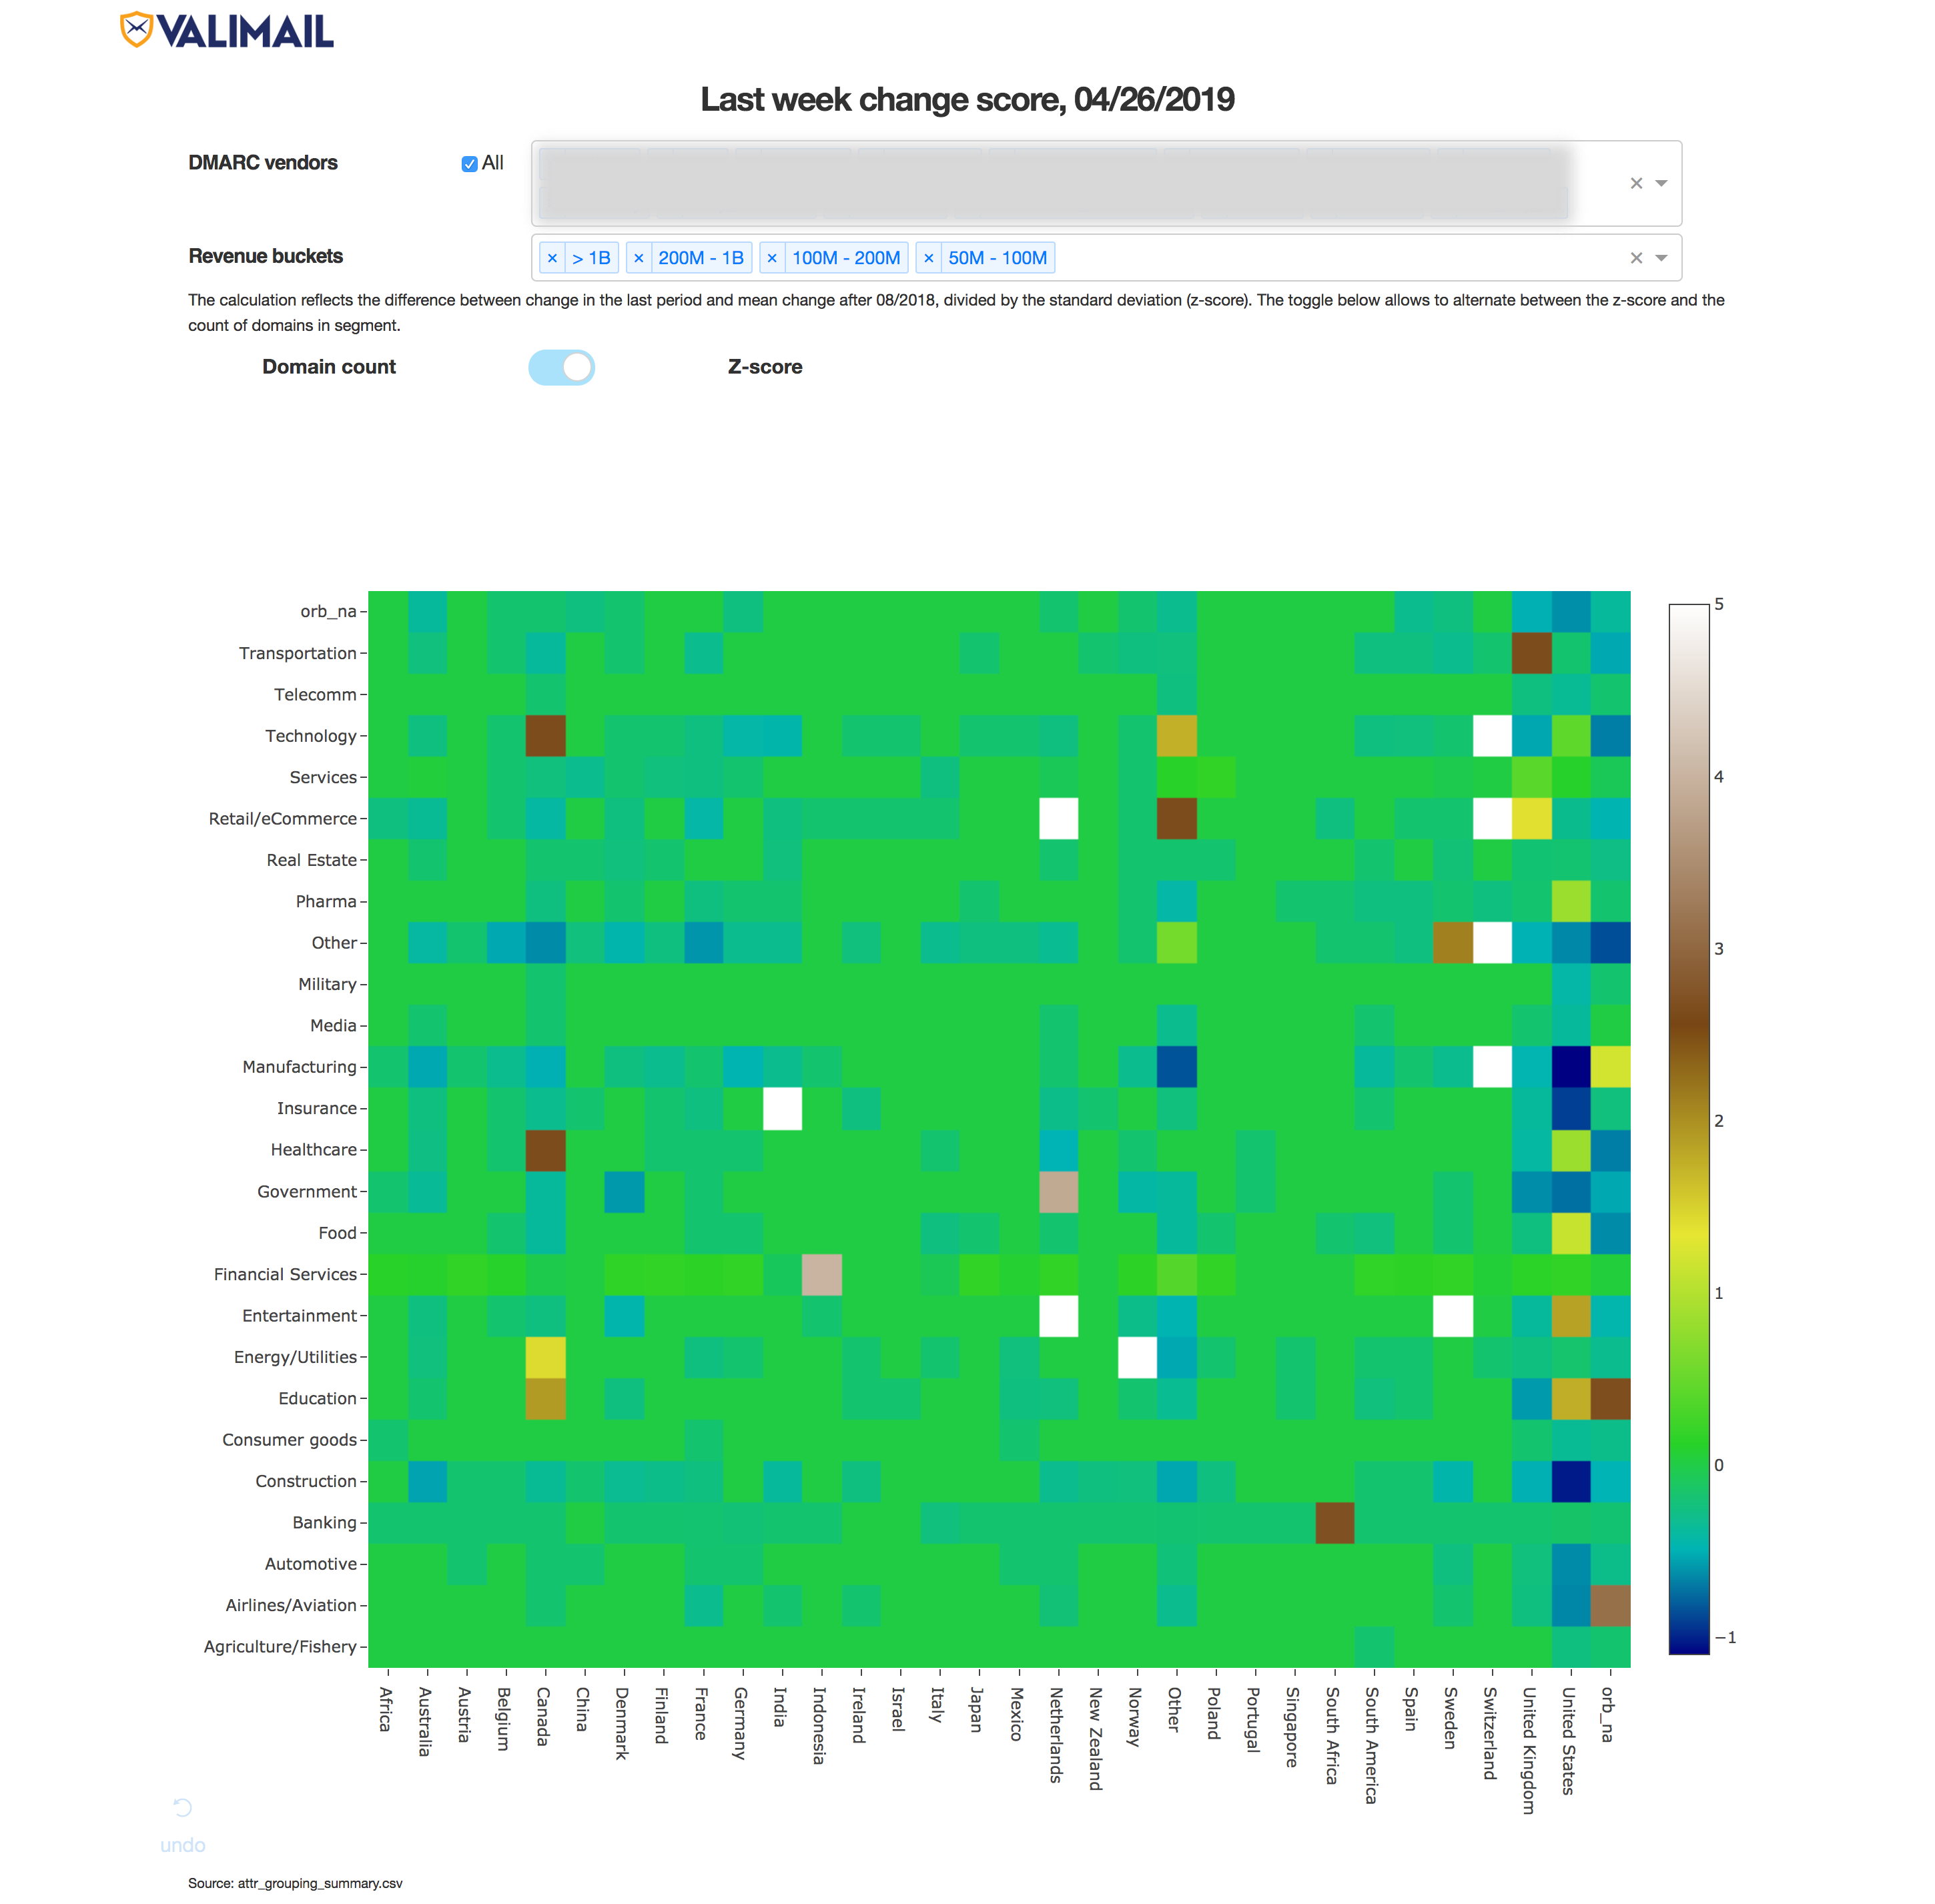The width and height of the screenshot is (1935, 1904).
Task: Click the 'Domain count' toggle label
Action: (329, 367)
